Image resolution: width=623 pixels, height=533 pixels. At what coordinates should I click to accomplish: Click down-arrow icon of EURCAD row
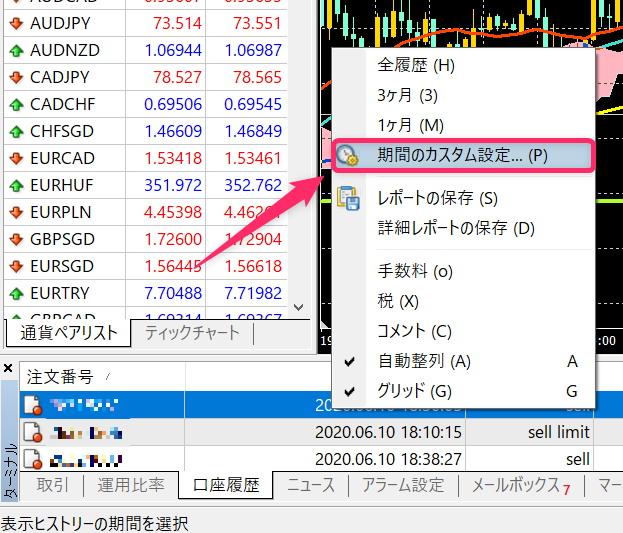pos(16,158)
